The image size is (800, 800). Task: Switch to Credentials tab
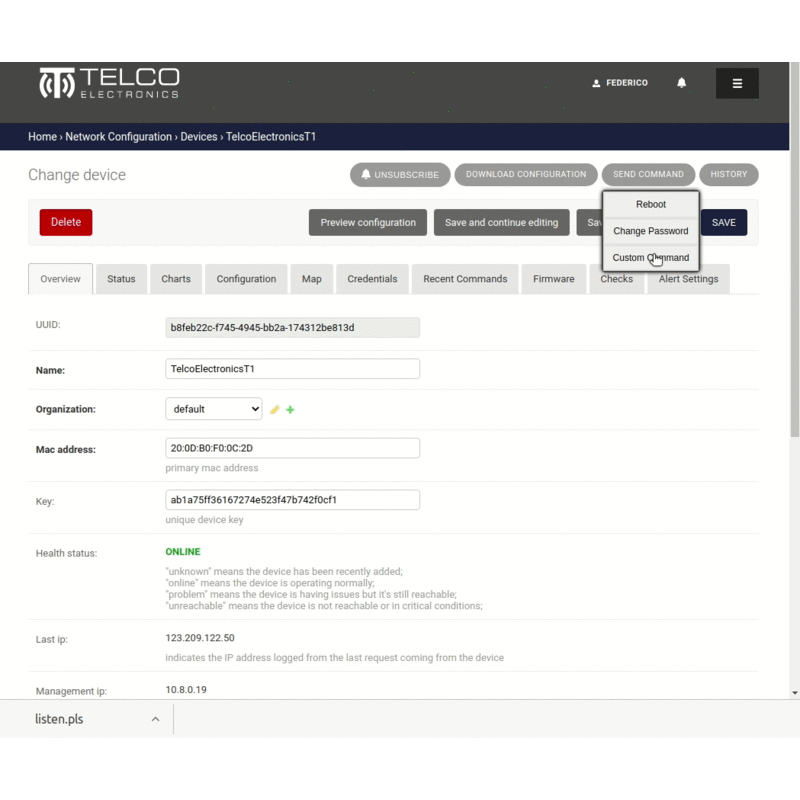[x=372, y=279]
